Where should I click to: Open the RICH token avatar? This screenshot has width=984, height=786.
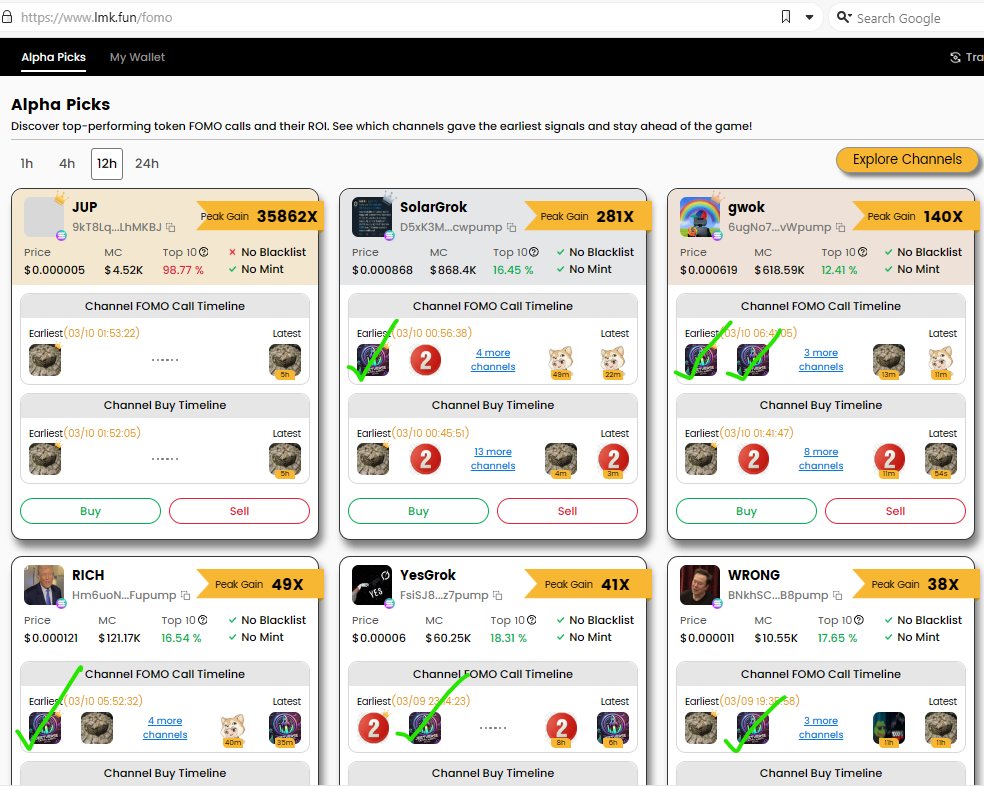tap(44, 585)
